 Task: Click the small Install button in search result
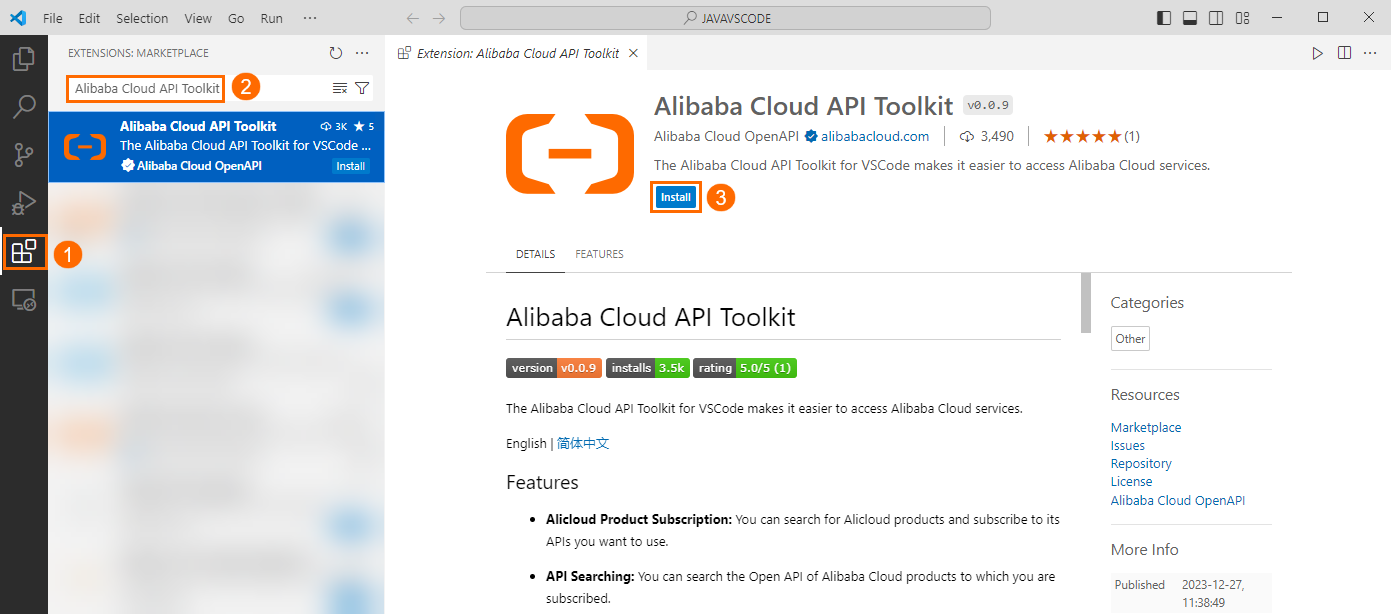click(350, 166)
